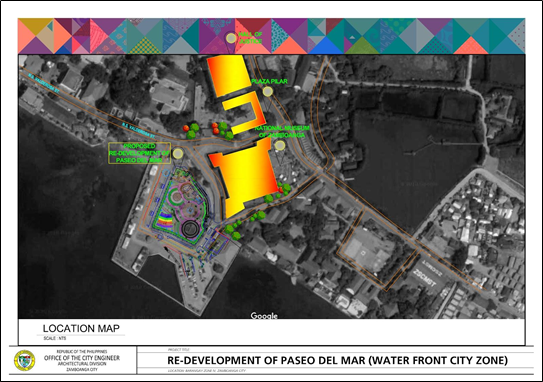Click the Plaza Pilar location pin
The image size is (543, 382).
coord(267,91)
